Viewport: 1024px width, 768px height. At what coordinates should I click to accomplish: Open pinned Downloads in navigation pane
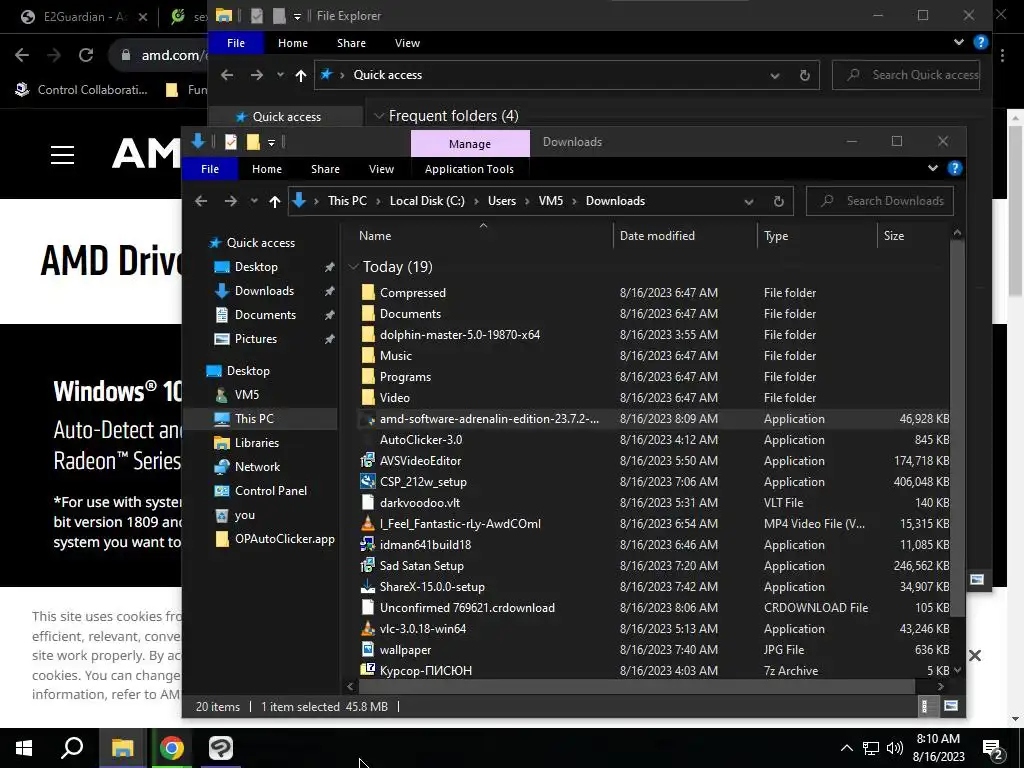pyautogui.click(x=264, y=291)
